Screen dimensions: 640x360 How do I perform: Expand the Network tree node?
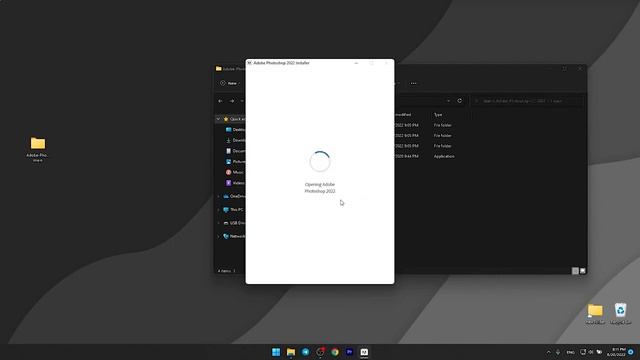pos(218,236)
